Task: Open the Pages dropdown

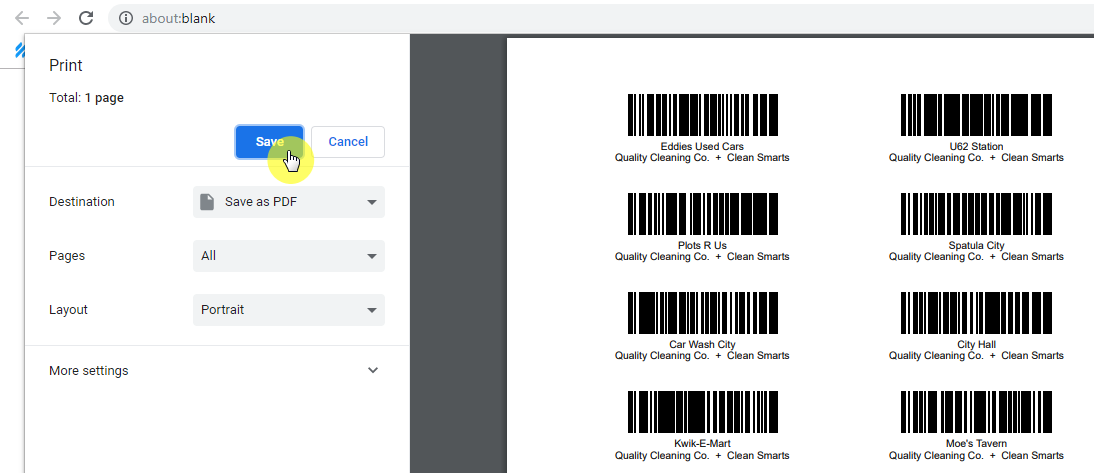Action: click(x=288, y=256)
